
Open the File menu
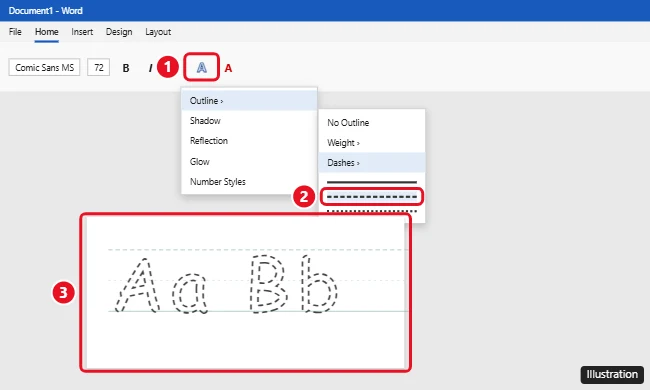[15, 32]
